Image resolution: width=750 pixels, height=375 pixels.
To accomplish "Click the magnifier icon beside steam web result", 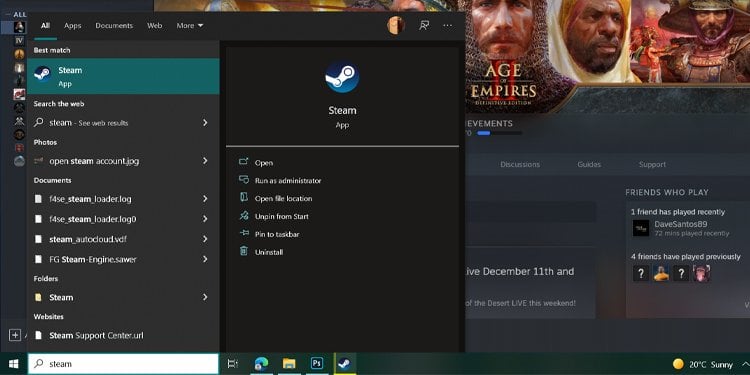I will (x=39, y=122).
